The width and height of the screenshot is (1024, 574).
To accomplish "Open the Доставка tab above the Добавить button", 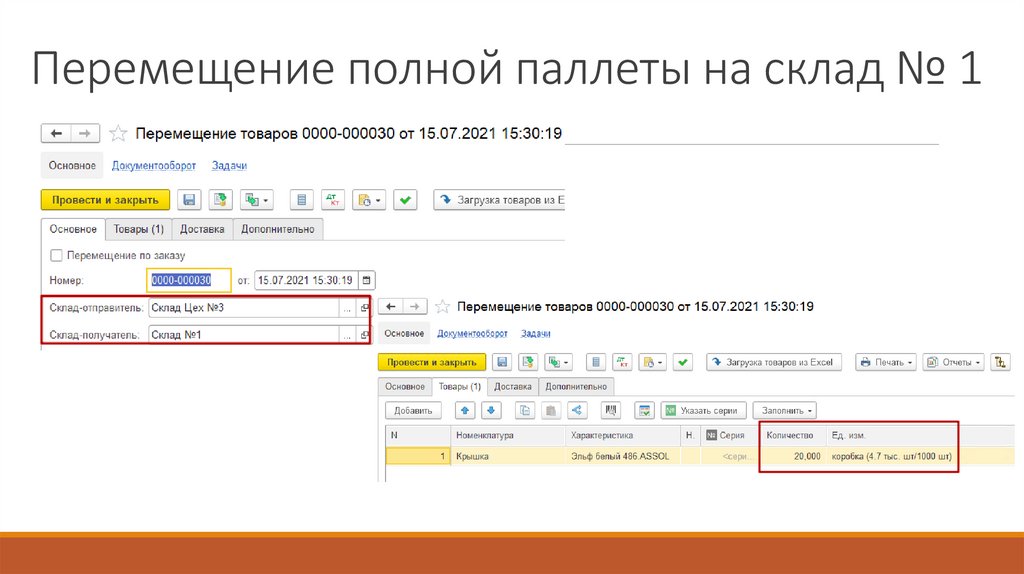I will click(x=513, y=386).
